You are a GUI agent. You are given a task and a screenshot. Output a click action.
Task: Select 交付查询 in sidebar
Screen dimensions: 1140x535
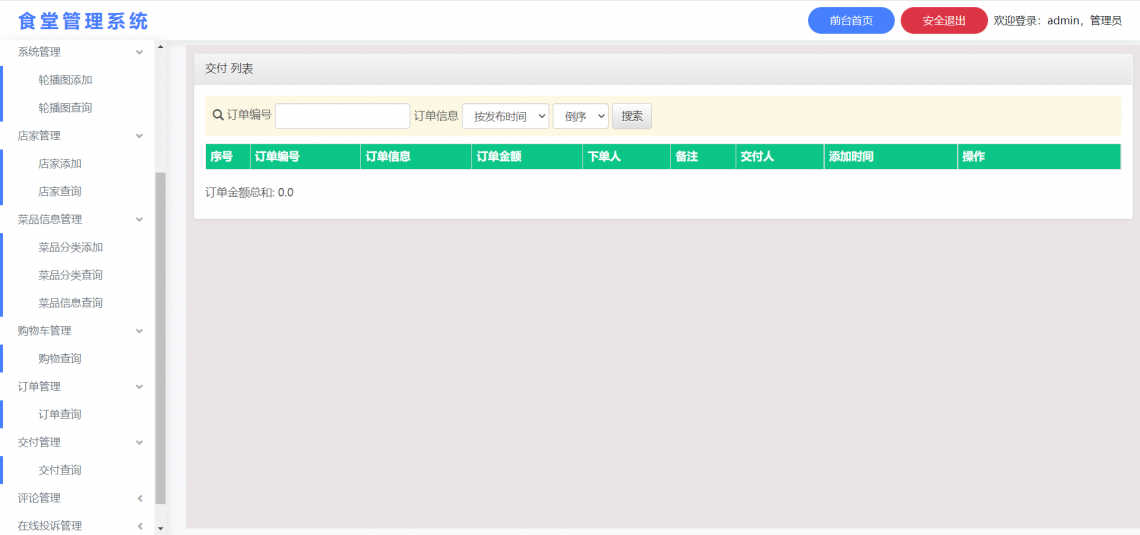(60, 470)
